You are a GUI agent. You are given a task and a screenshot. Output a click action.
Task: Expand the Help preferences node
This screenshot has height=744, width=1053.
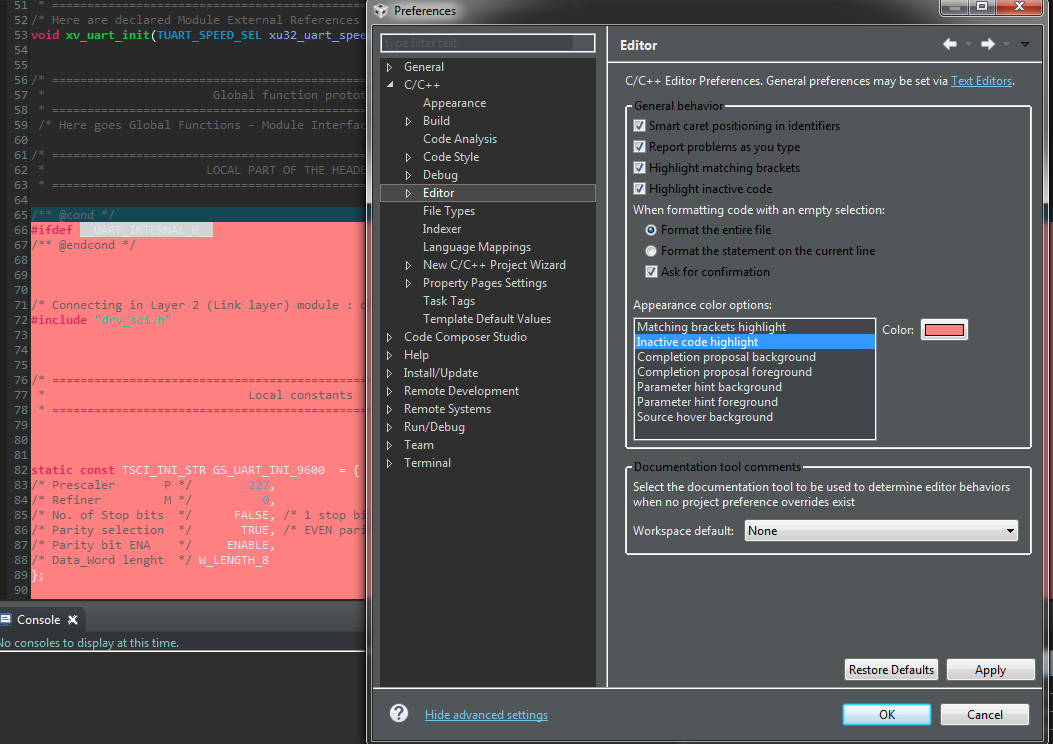pyautogui.click(x=390, y=355)
